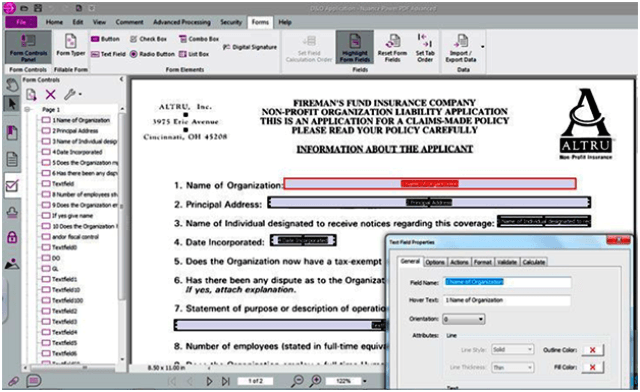The image size is (640, 392).
Task: Expand Import / Export Data dropdown arrow
Action: [x=482, y=47]
